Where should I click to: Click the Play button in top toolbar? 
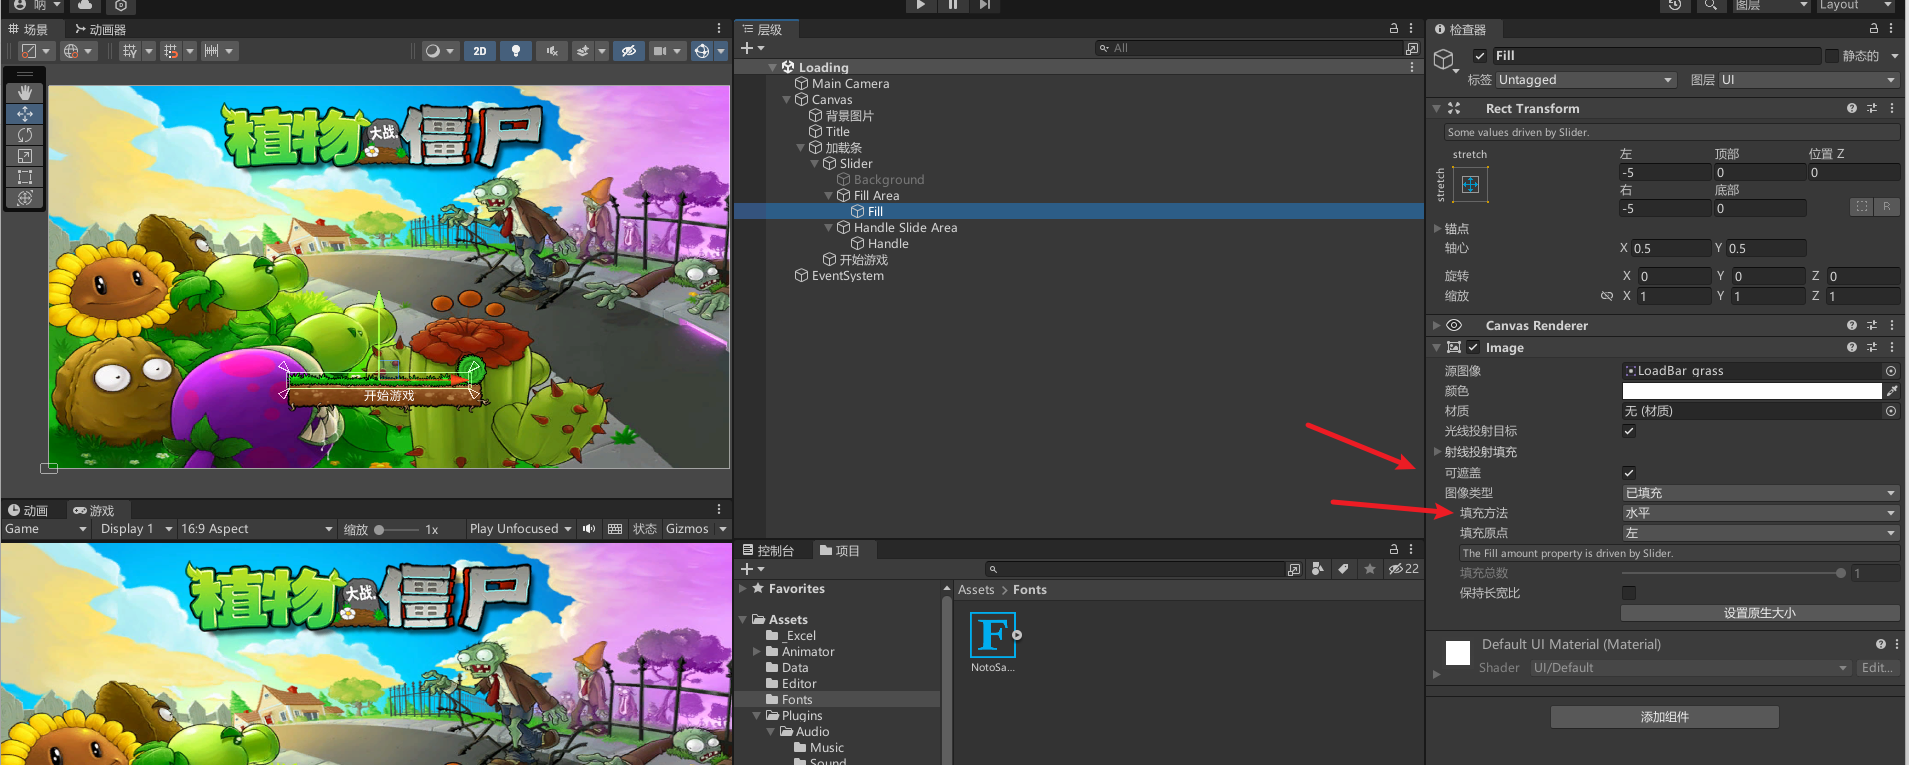coord(920,5)
